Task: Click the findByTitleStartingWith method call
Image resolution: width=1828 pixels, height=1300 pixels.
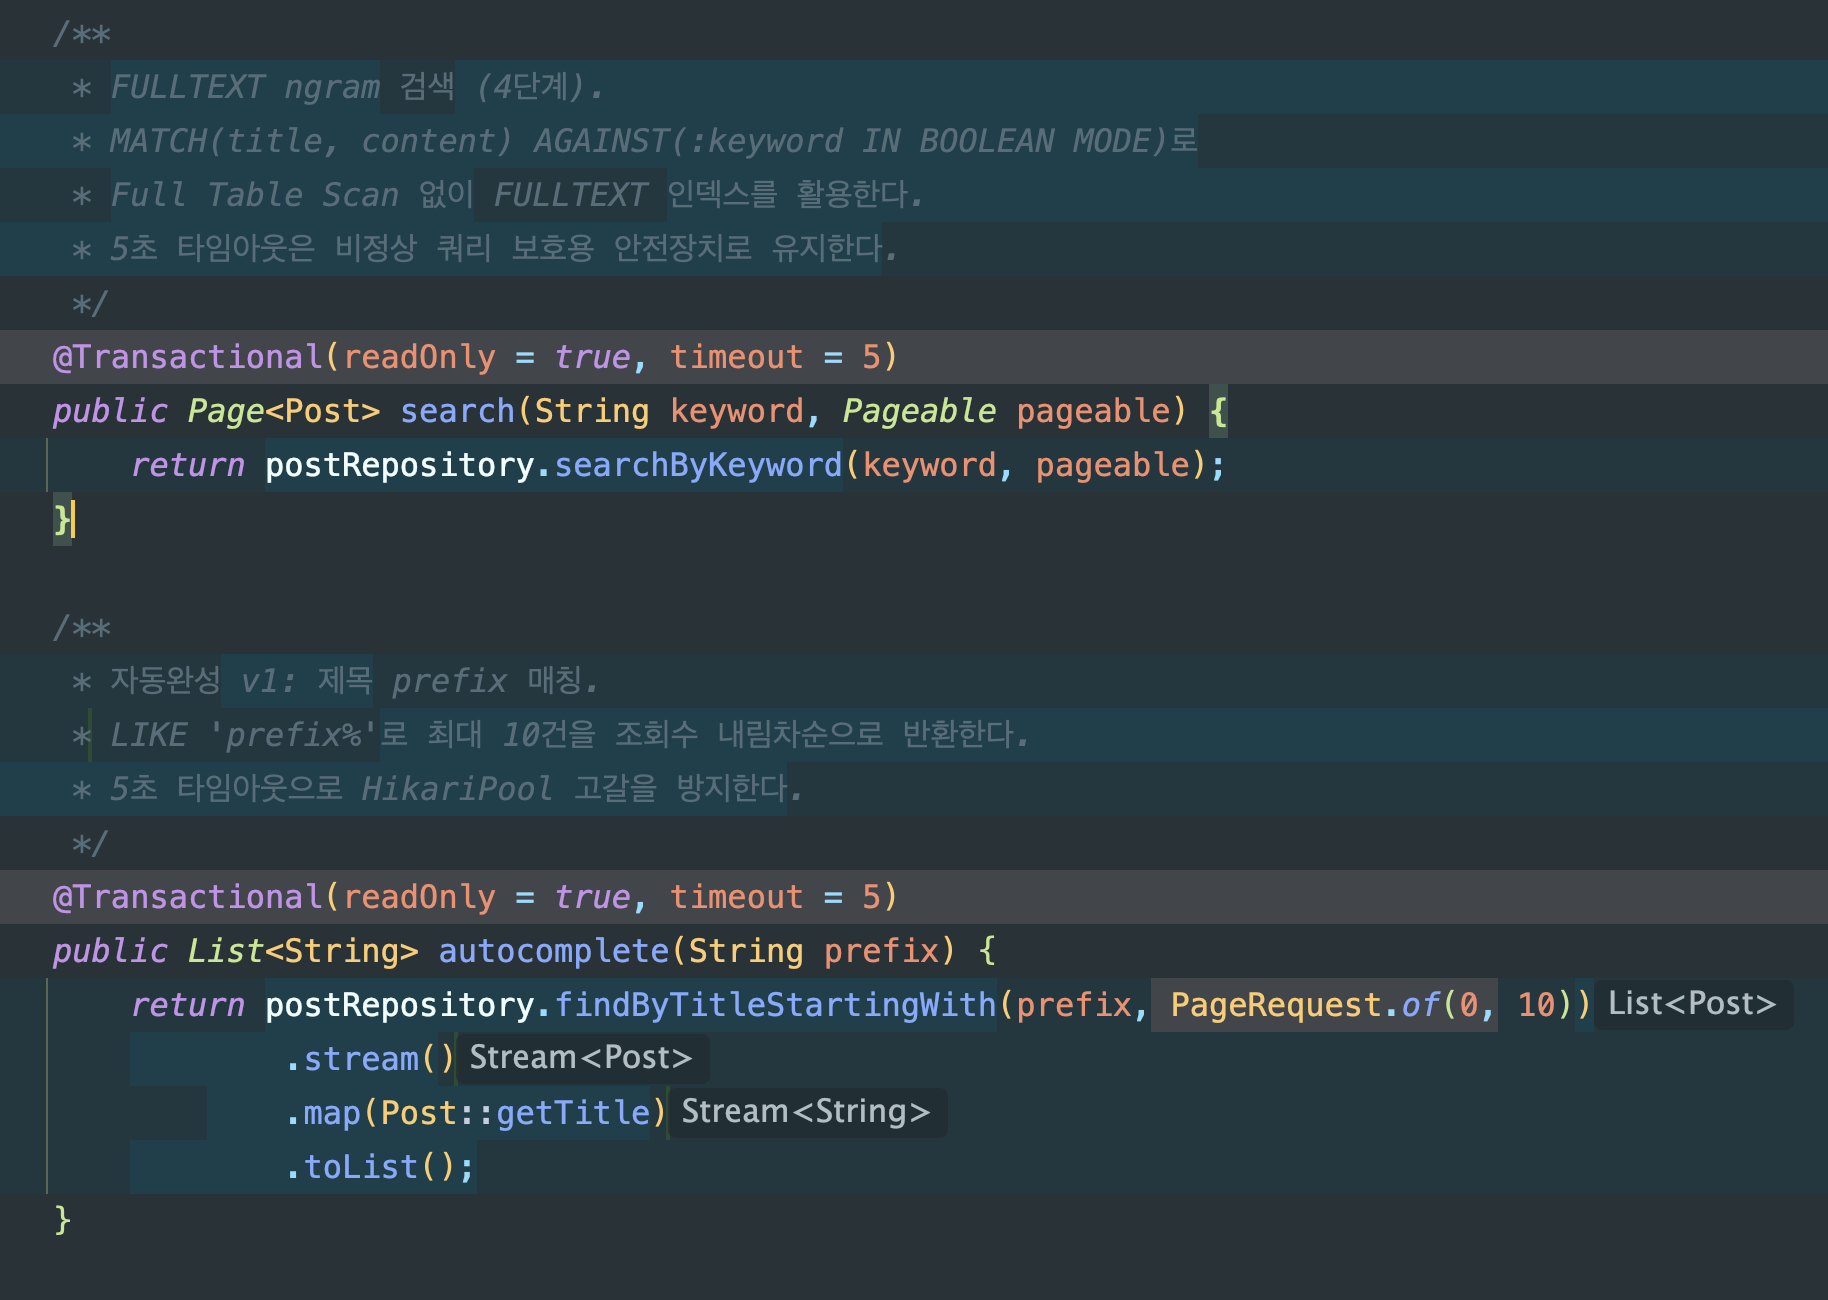Action: pyautogui.click(x=777, y=1005)
